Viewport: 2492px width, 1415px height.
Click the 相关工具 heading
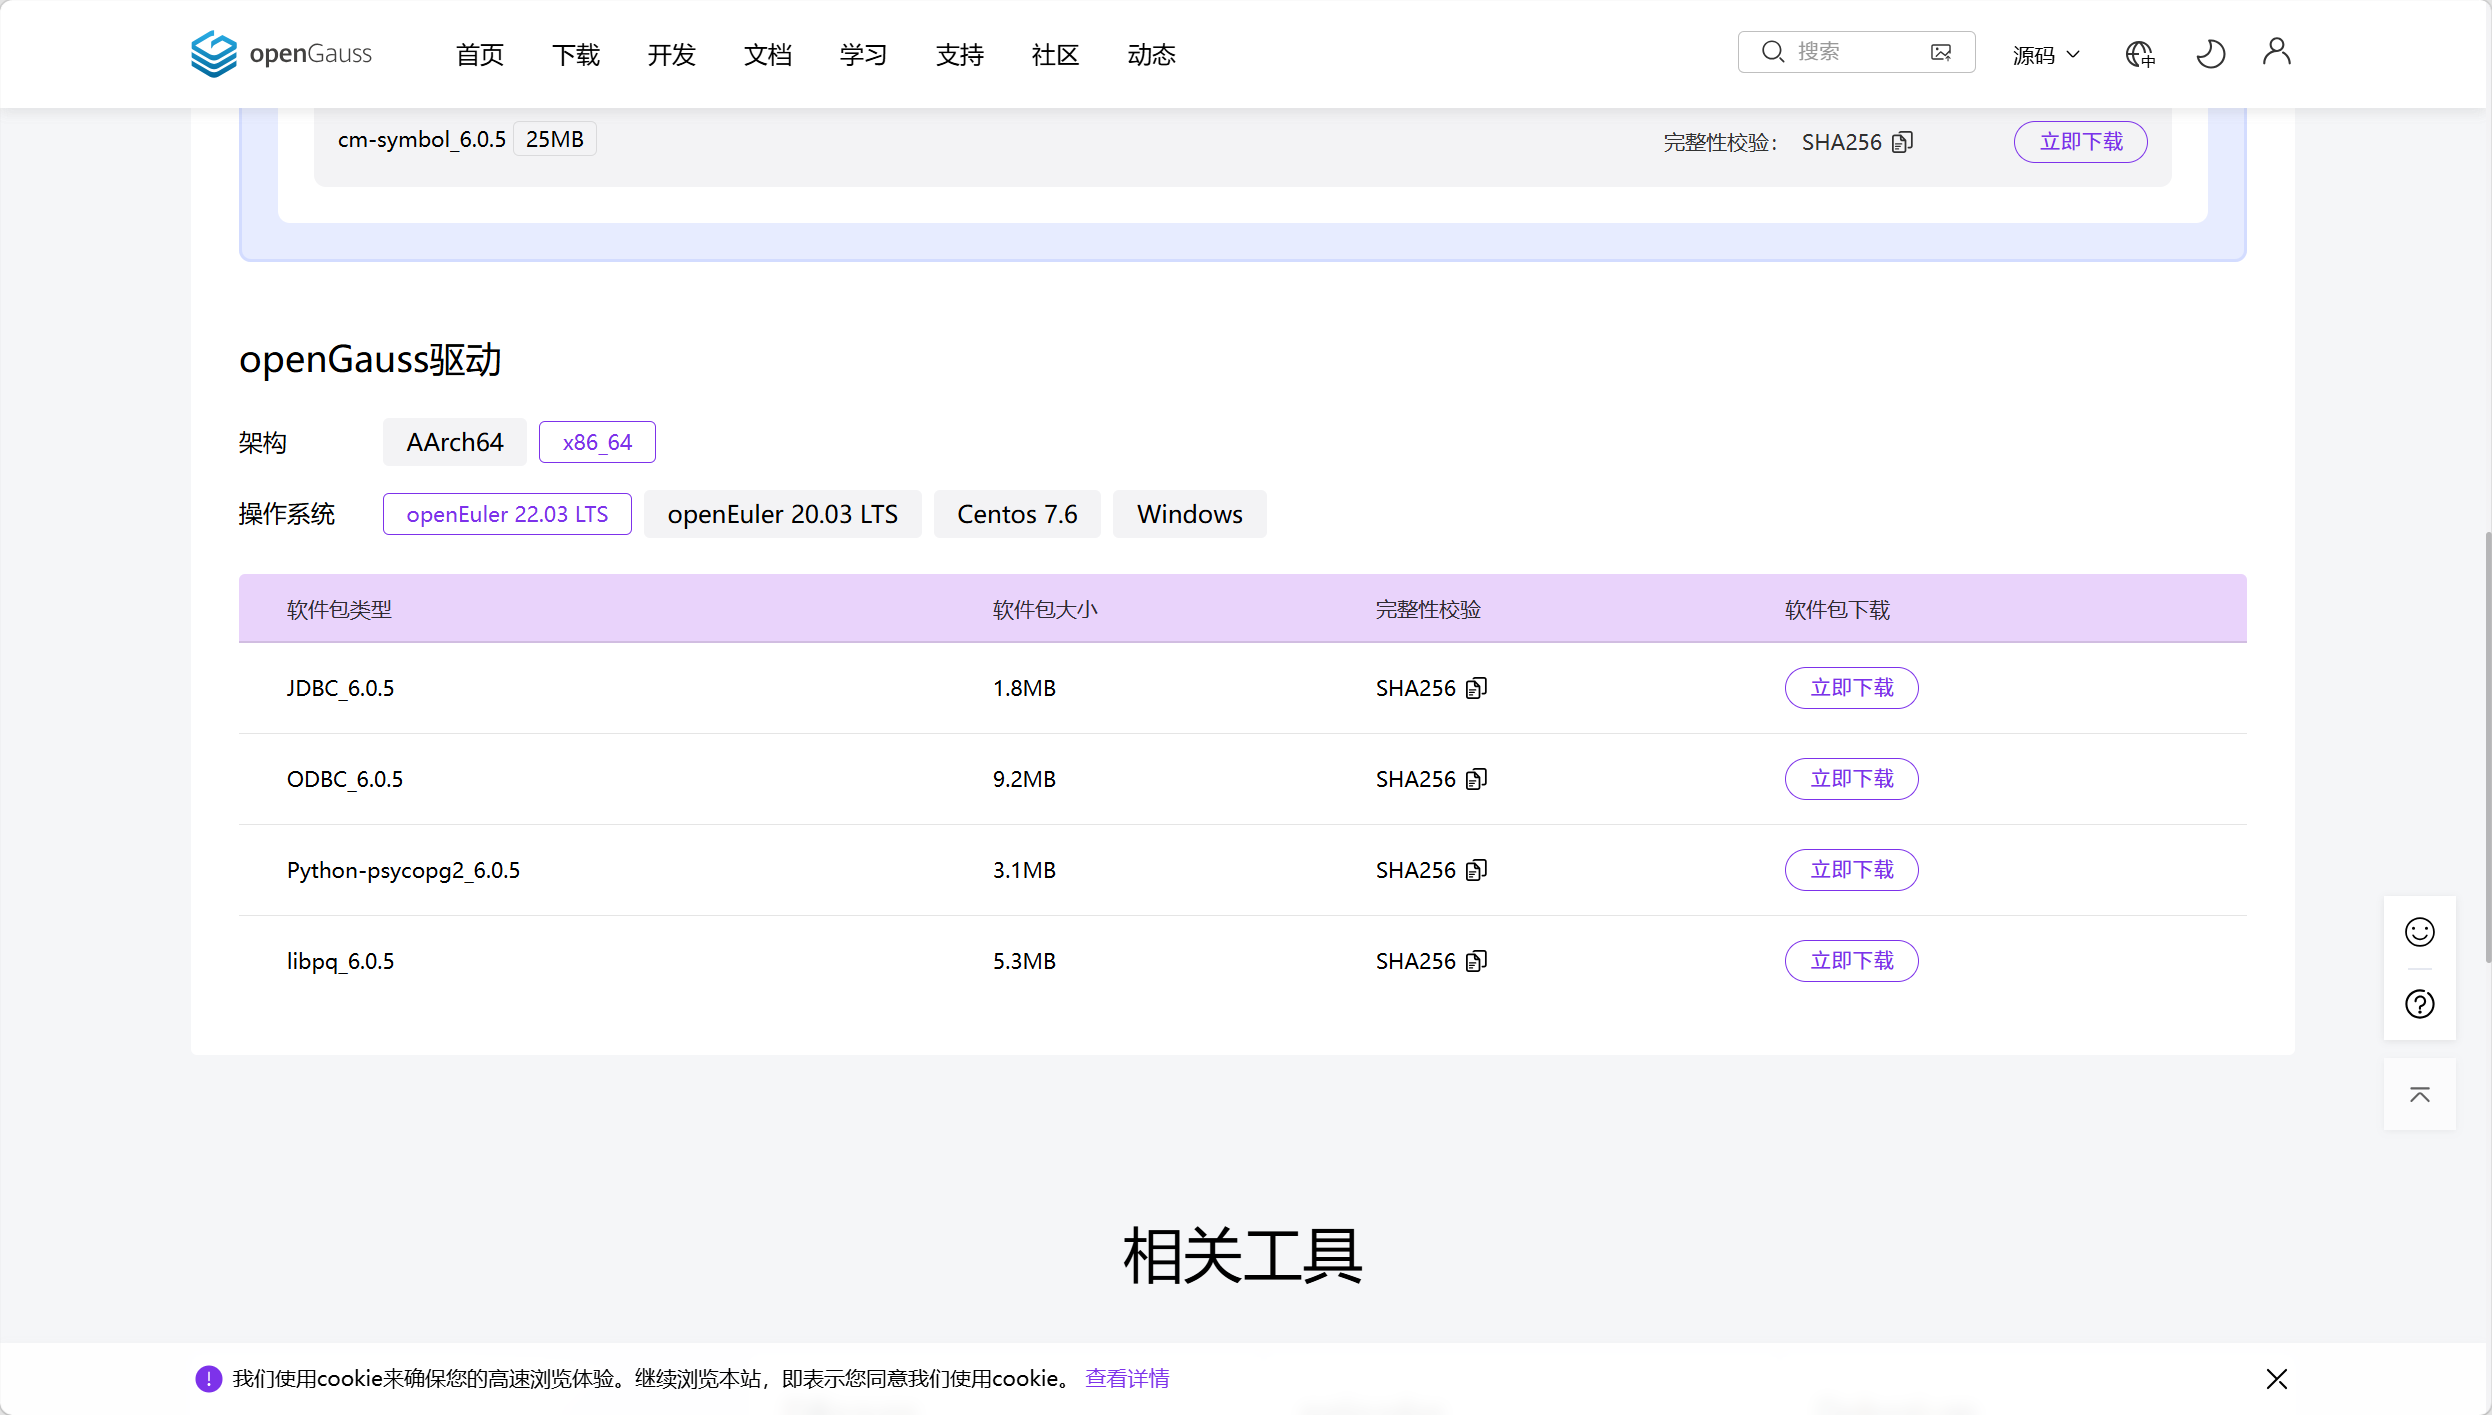pos(1243,1256)
